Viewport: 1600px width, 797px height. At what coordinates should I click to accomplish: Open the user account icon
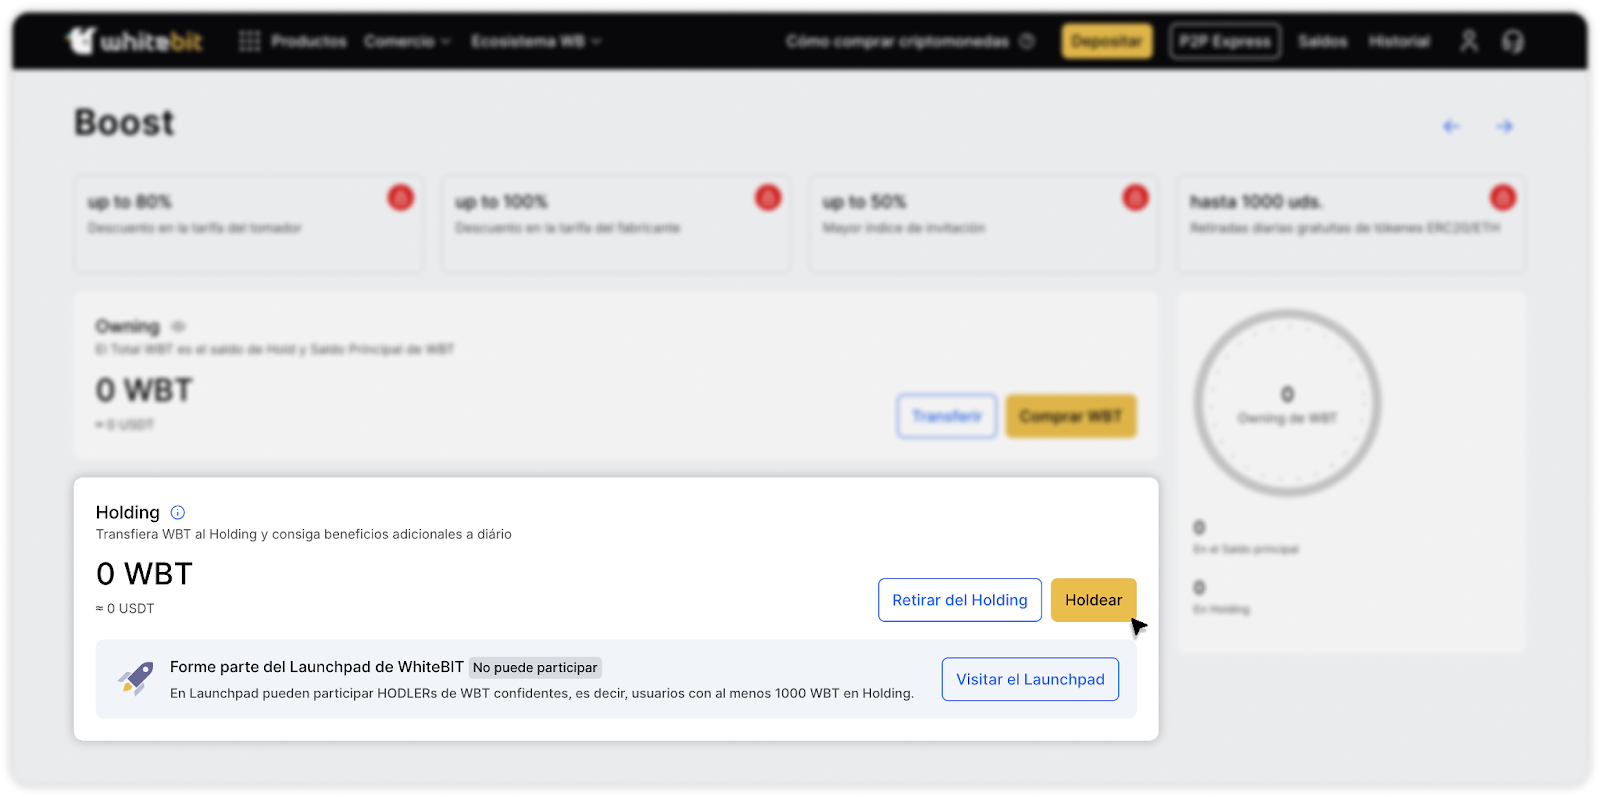point(1468,41)
